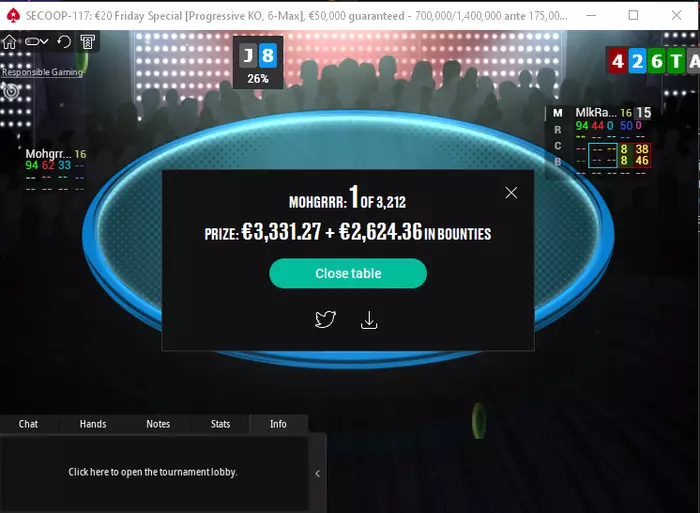Click the target icon under Responsible Gaming
The image size is (700, 513).
(11, 91)
